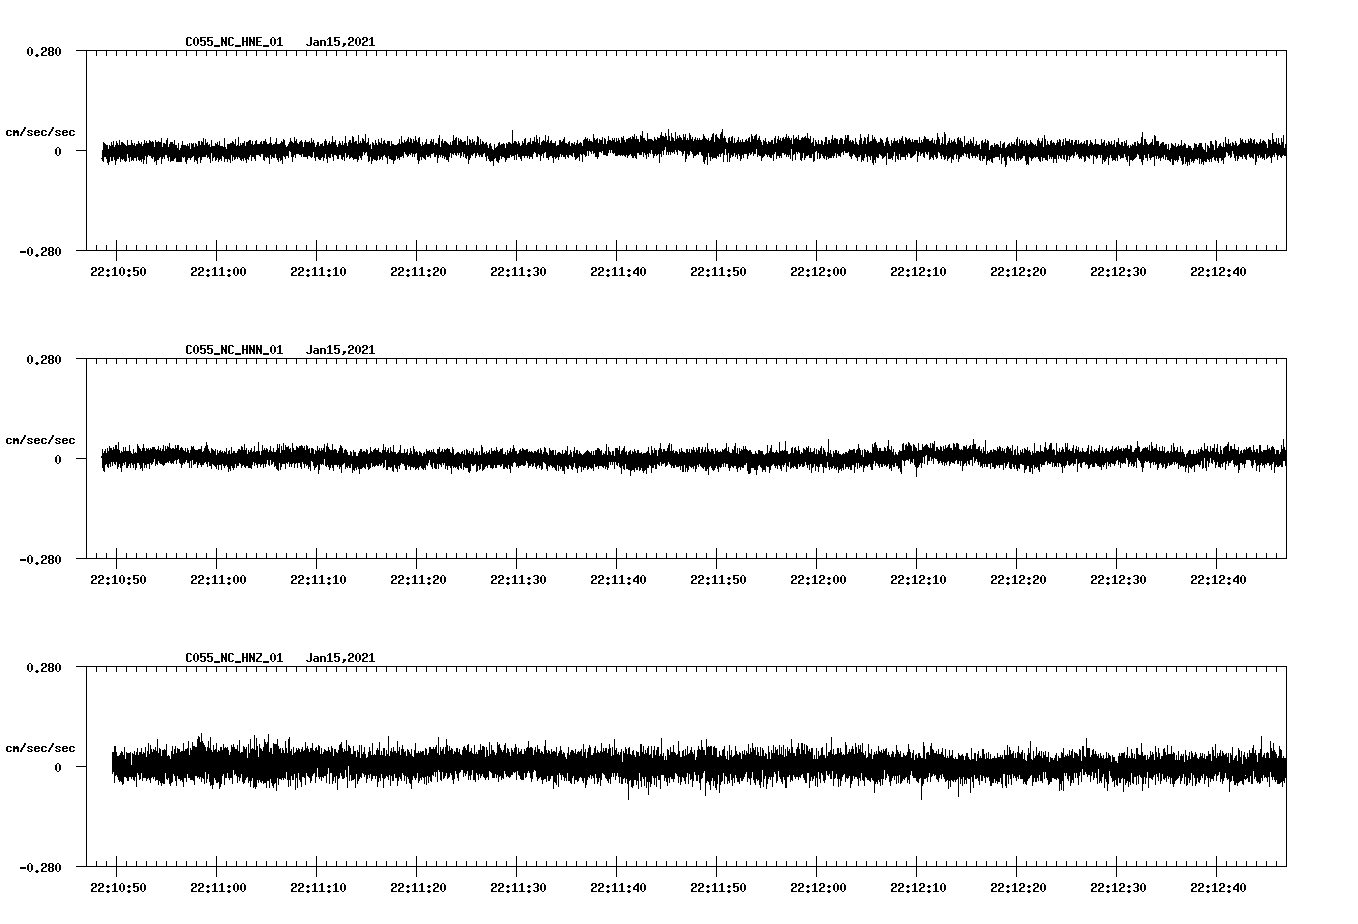
Task: Select the HNN waveform trace
Action: pyautogui.click(x=690, y=458)
